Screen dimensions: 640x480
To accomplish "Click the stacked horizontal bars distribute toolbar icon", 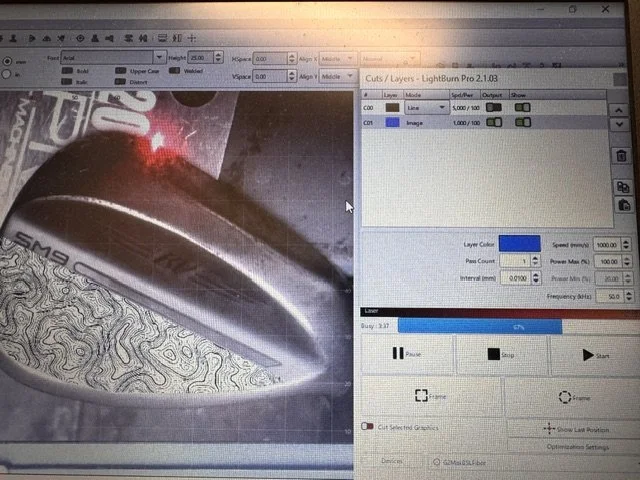I will click(162, 38).
